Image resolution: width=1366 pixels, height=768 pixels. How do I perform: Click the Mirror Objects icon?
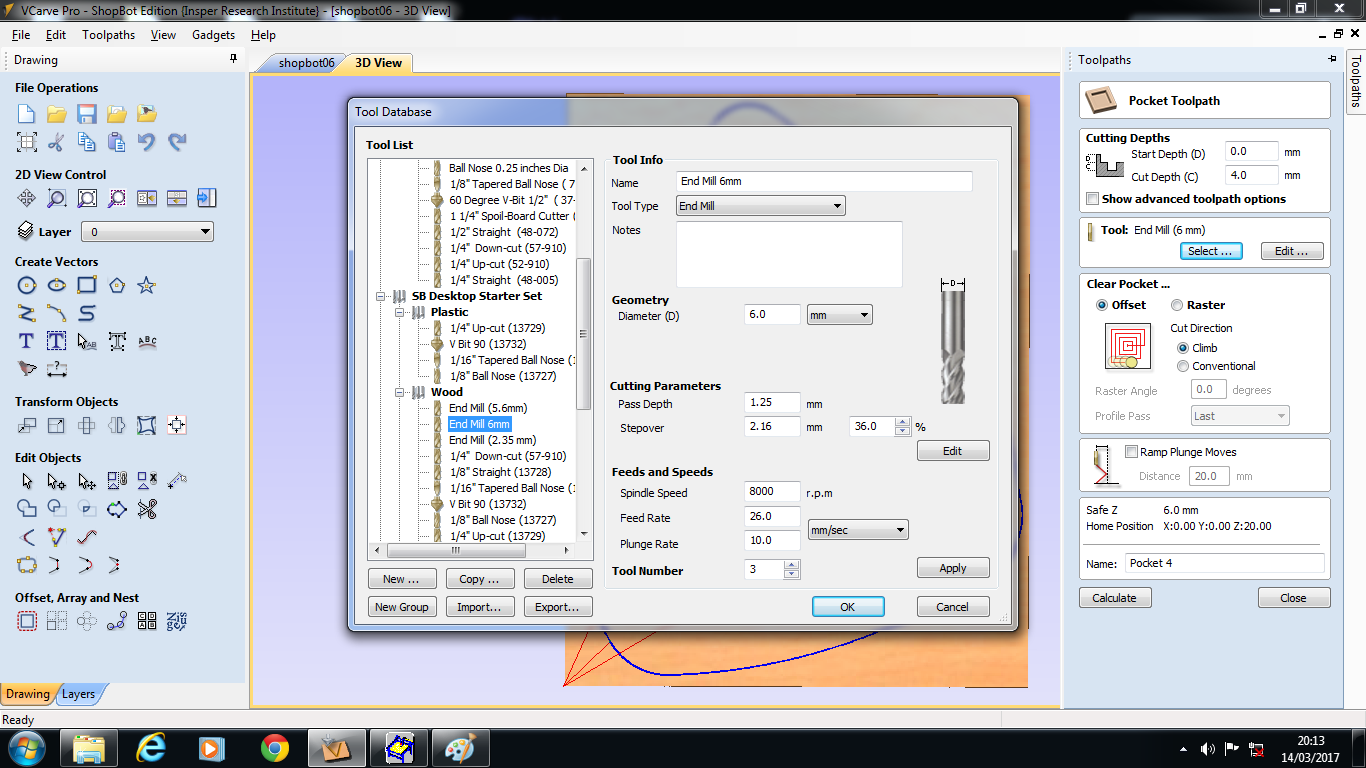[117, 426]
